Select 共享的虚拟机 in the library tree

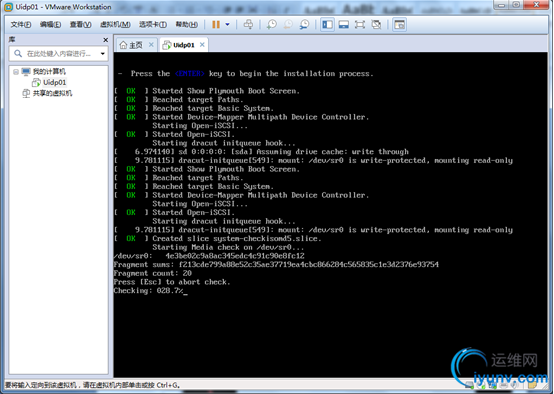(52, 93)
